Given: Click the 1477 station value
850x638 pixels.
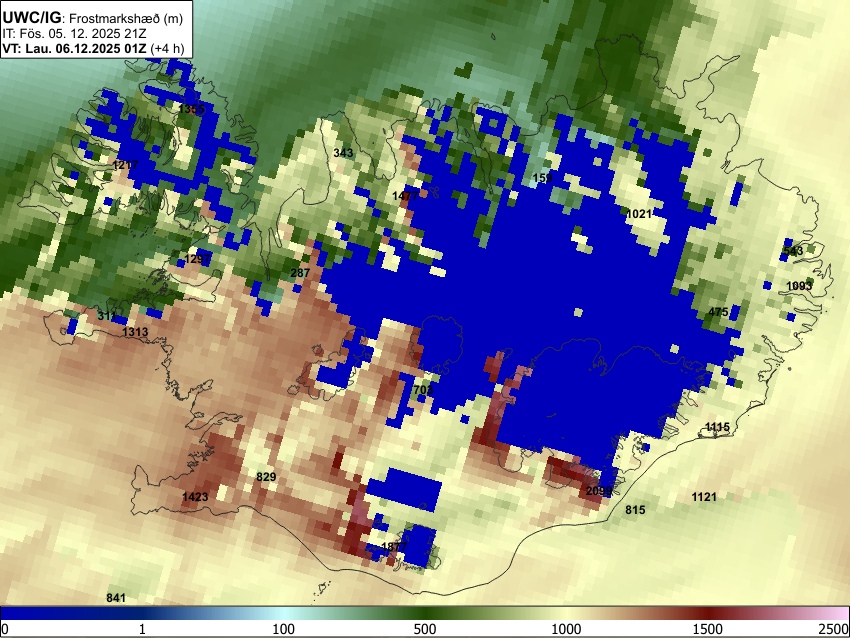Looking at the screenshot, I should pyautogui.click(x=405, y=196).
